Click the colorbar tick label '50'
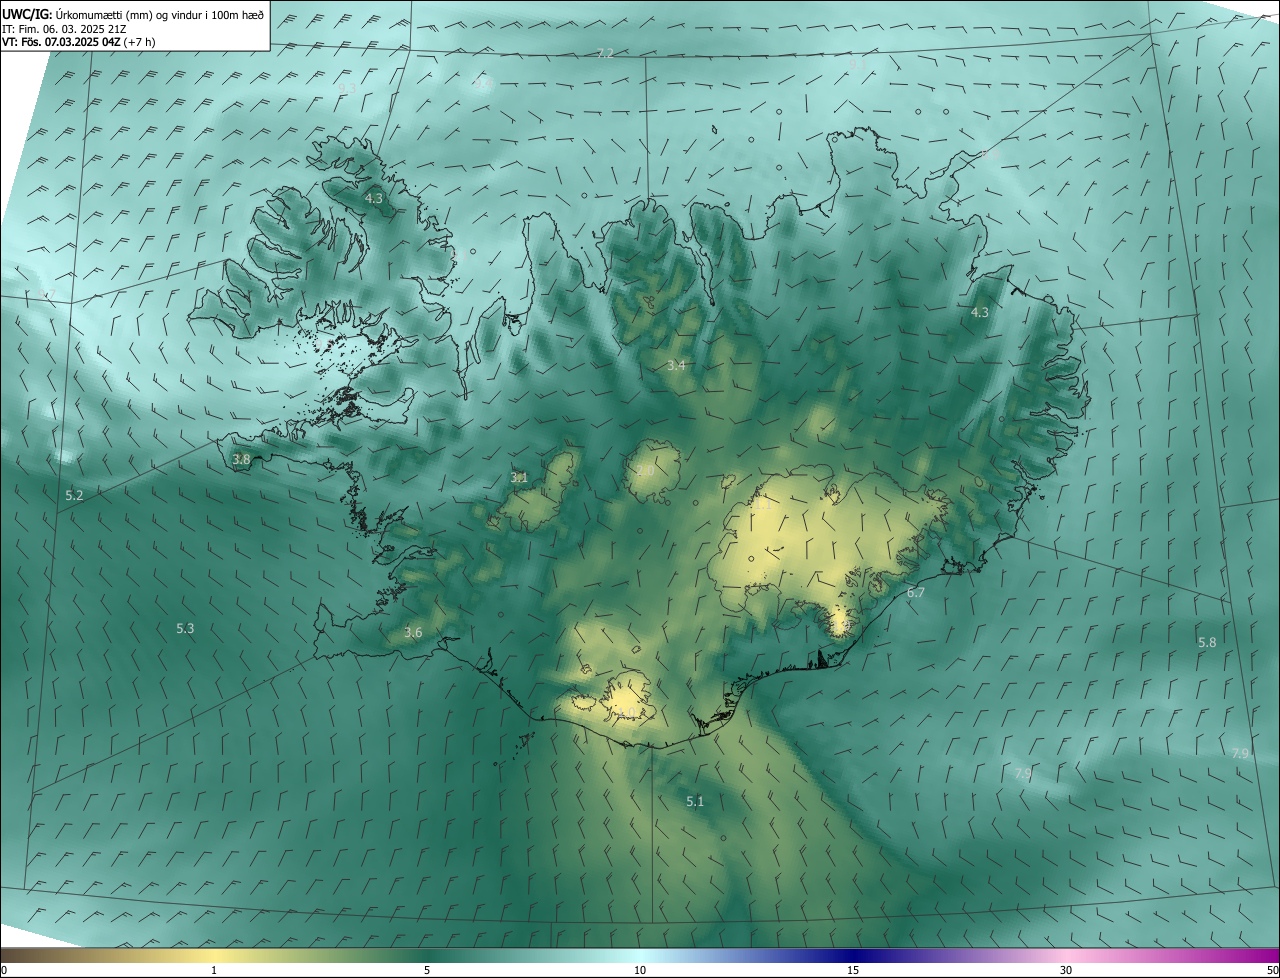The width and height of the screenshot is (1280, 978). point(1272,971)
